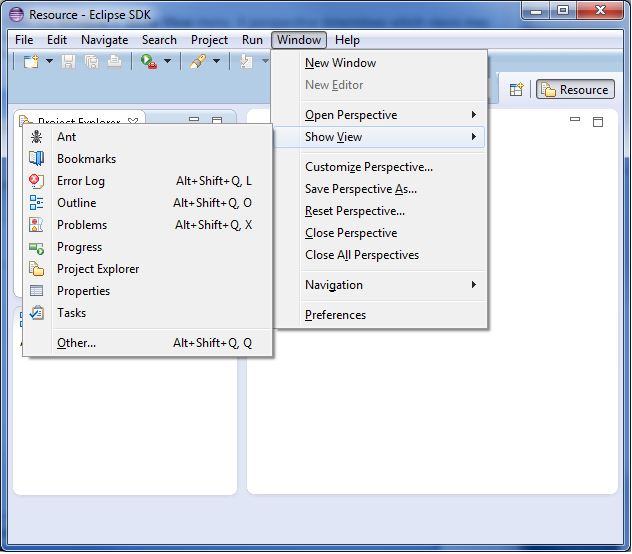632x554 pixels.
Task: Open the Project menu
Action: [209, 40]
